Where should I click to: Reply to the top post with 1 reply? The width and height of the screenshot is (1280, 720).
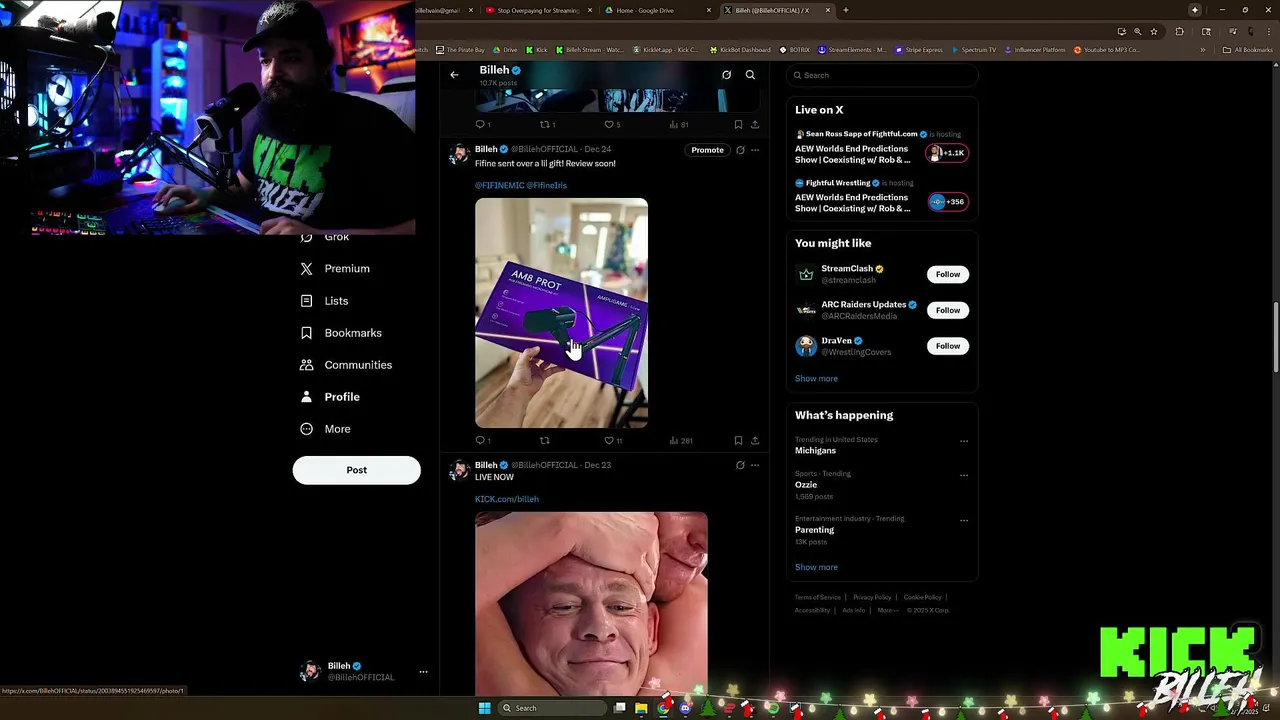481,125
